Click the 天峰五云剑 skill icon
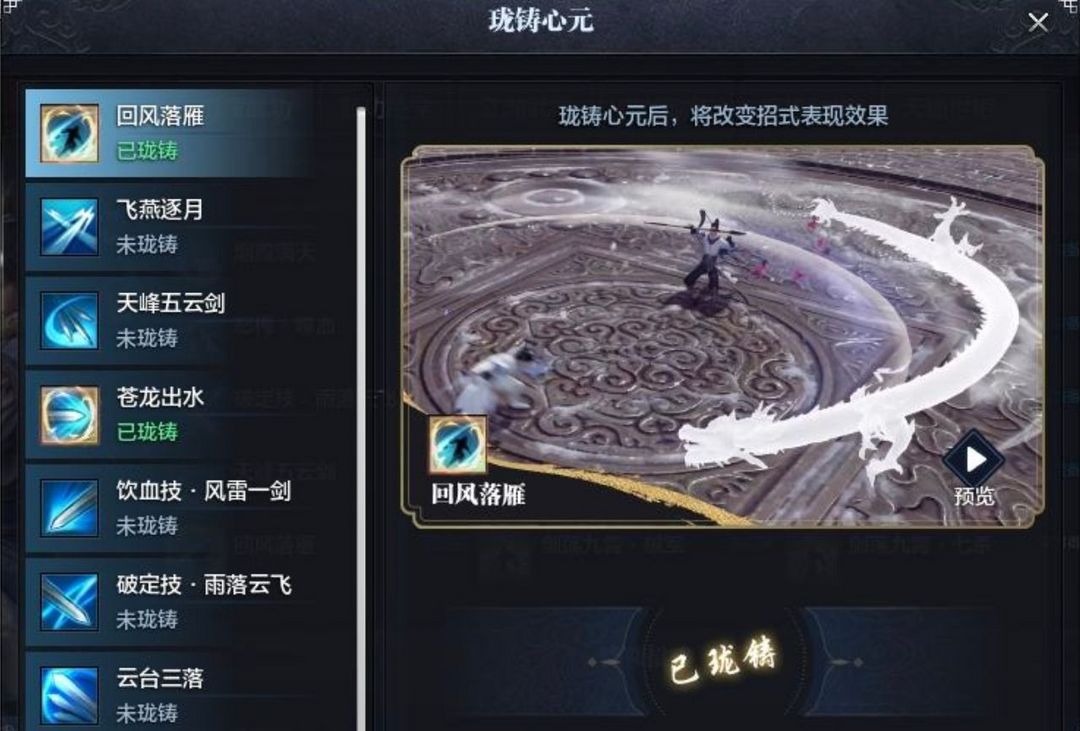This screenshot has height=731, width=1080. point(69,320)
